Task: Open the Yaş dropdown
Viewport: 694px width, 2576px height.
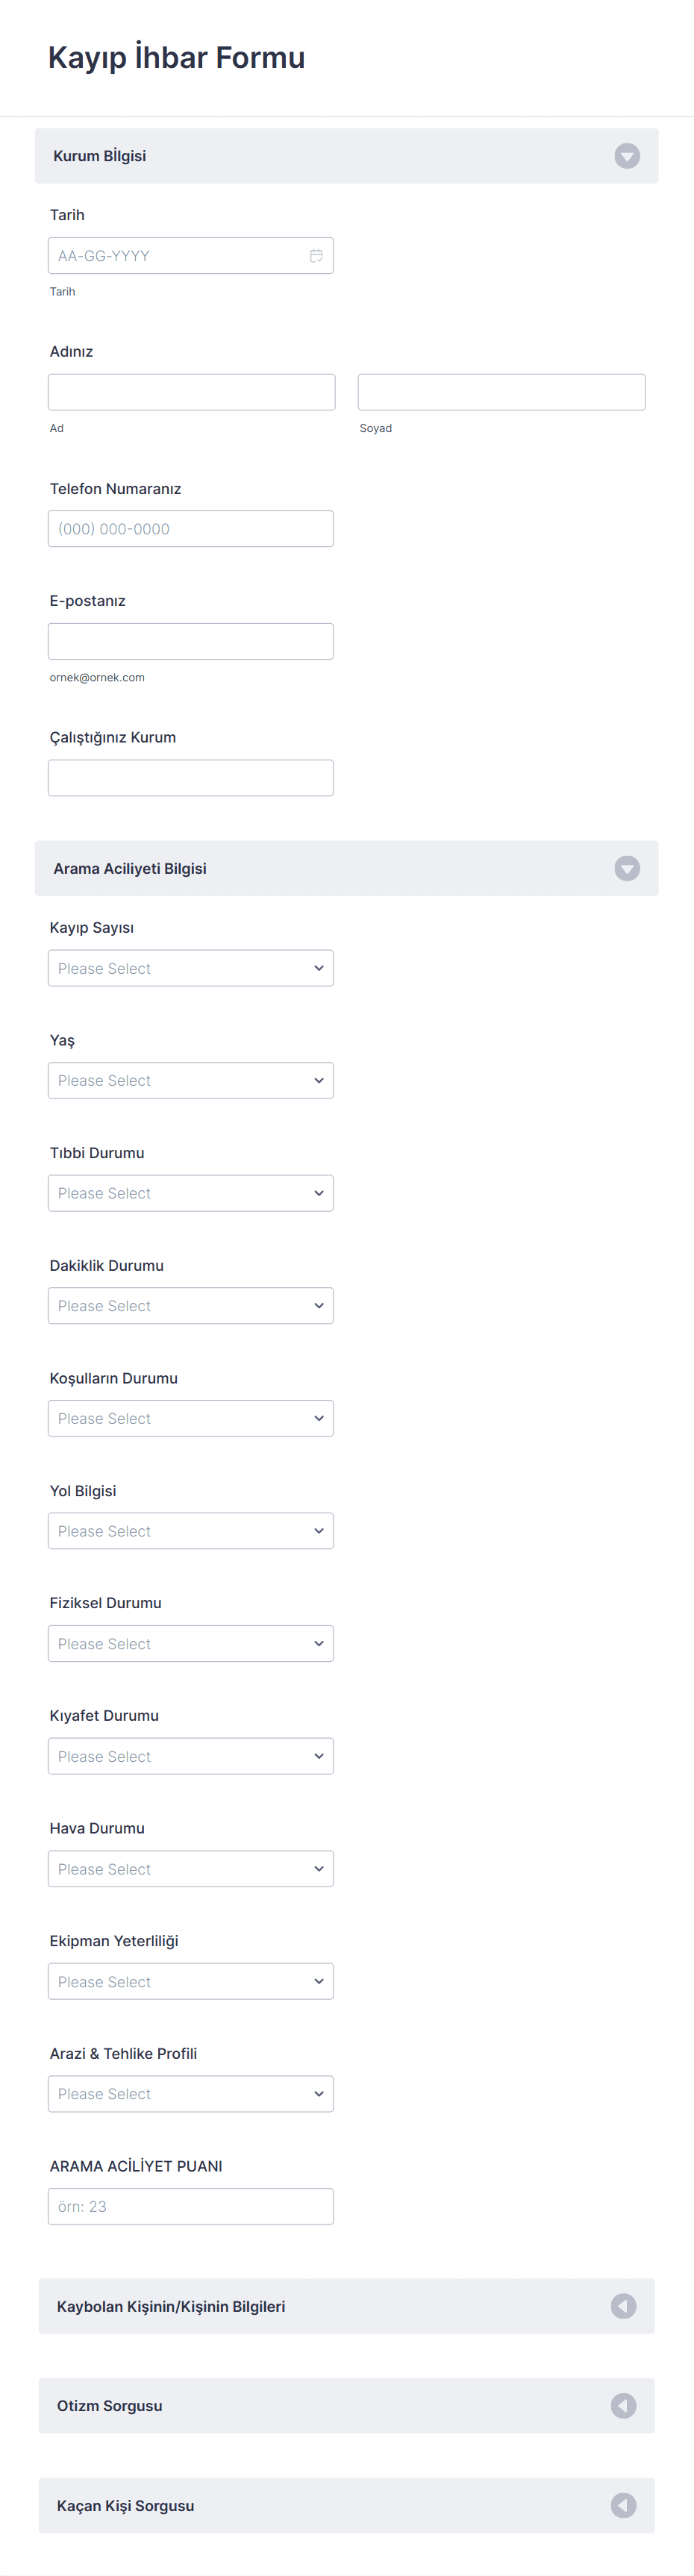Action: click(x=190, y=1080)
